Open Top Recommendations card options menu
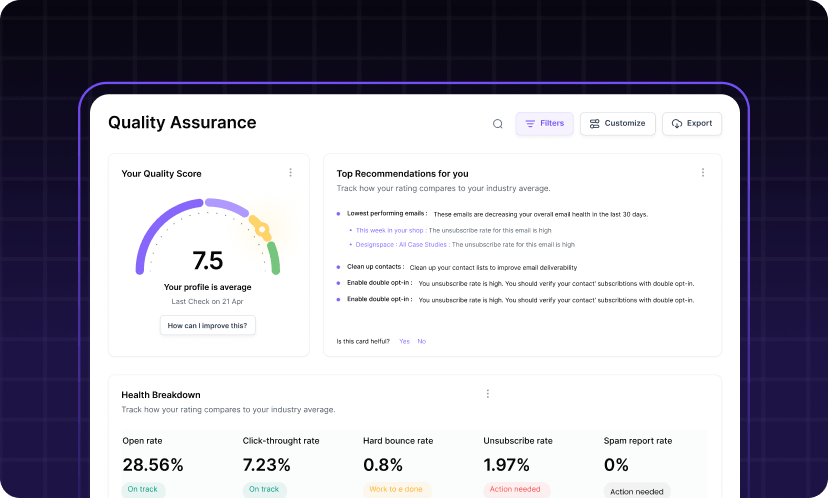 click(x=703, y=173)
